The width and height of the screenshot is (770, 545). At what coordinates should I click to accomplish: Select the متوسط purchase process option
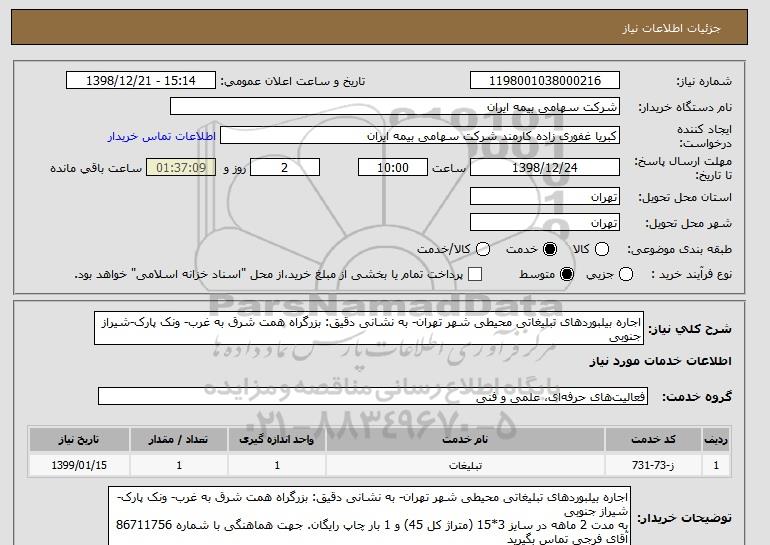pos(567,274)
